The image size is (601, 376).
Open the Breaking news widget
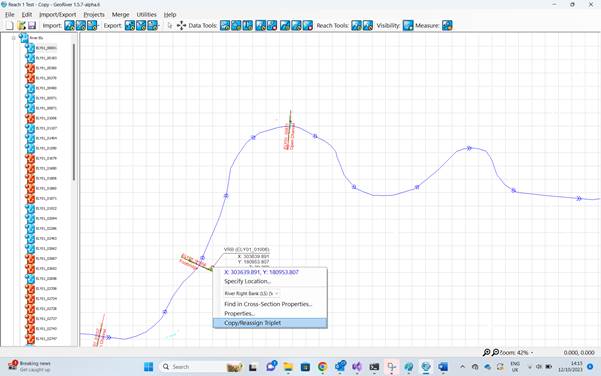click(30, 366)
